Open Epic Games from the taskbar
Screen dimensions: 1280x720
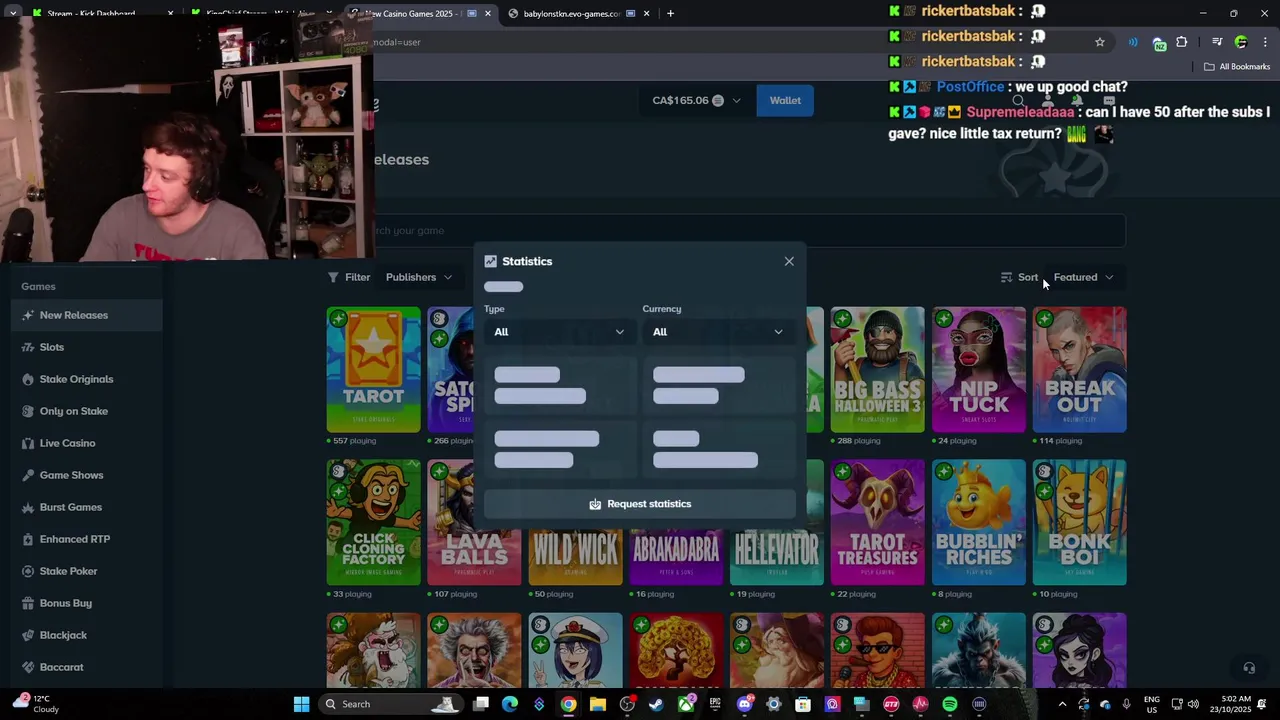tap(715, 704)
